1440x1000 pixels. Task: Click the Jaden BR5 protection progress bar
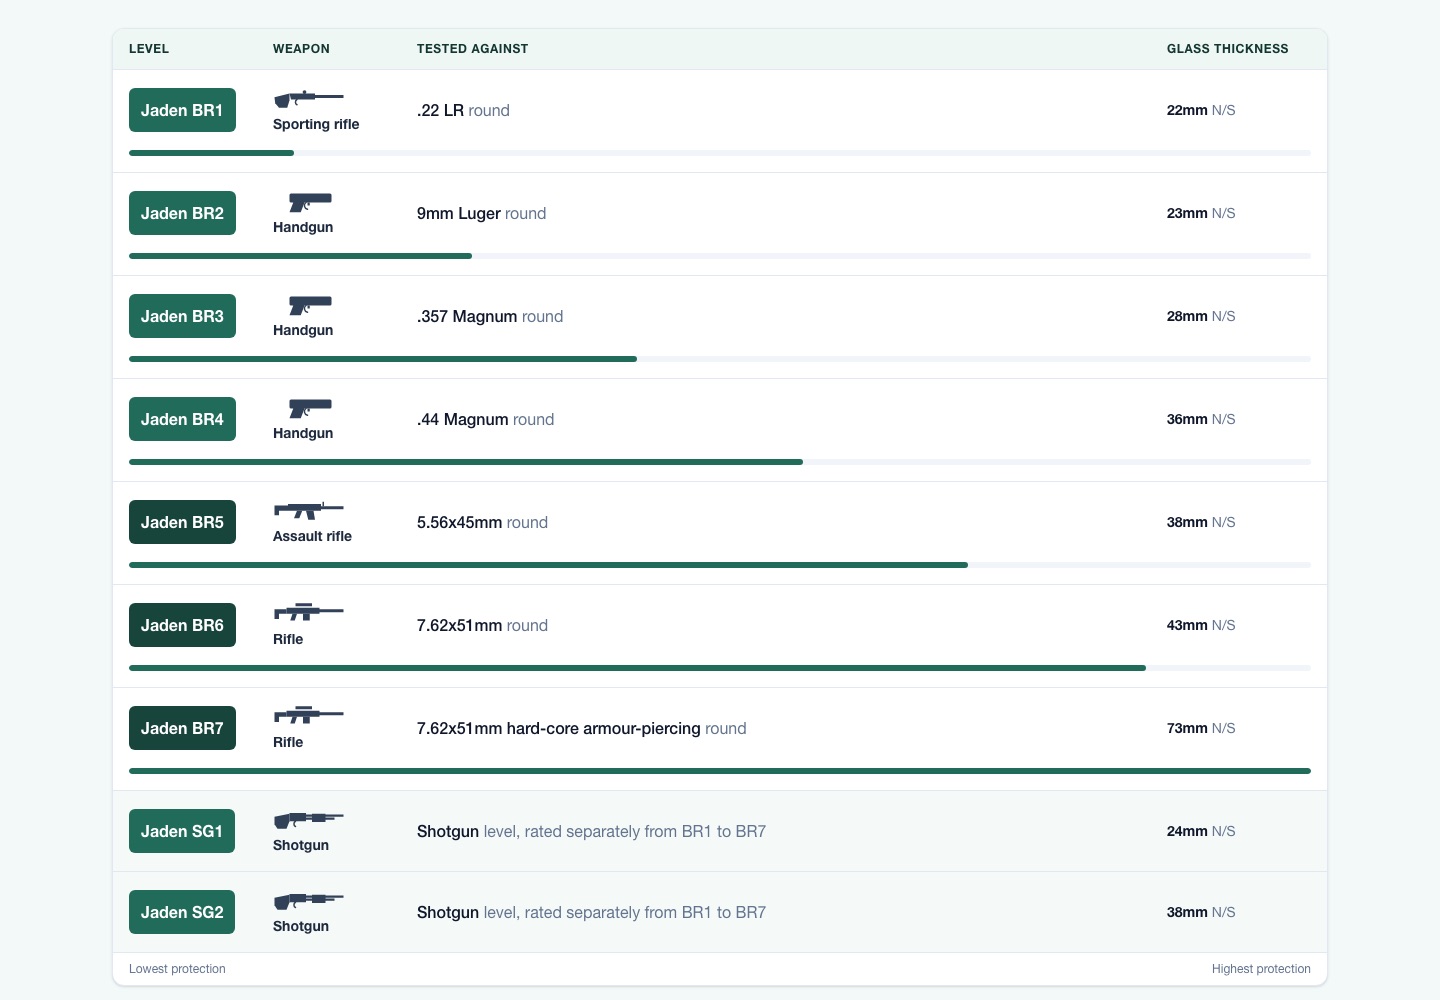pyautogui.click(x=720, y=565)
